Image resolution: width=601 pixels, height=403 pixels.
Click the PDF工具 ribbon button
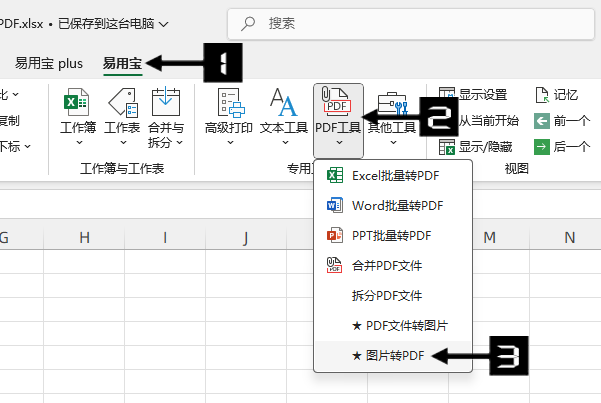pos(337,104)
